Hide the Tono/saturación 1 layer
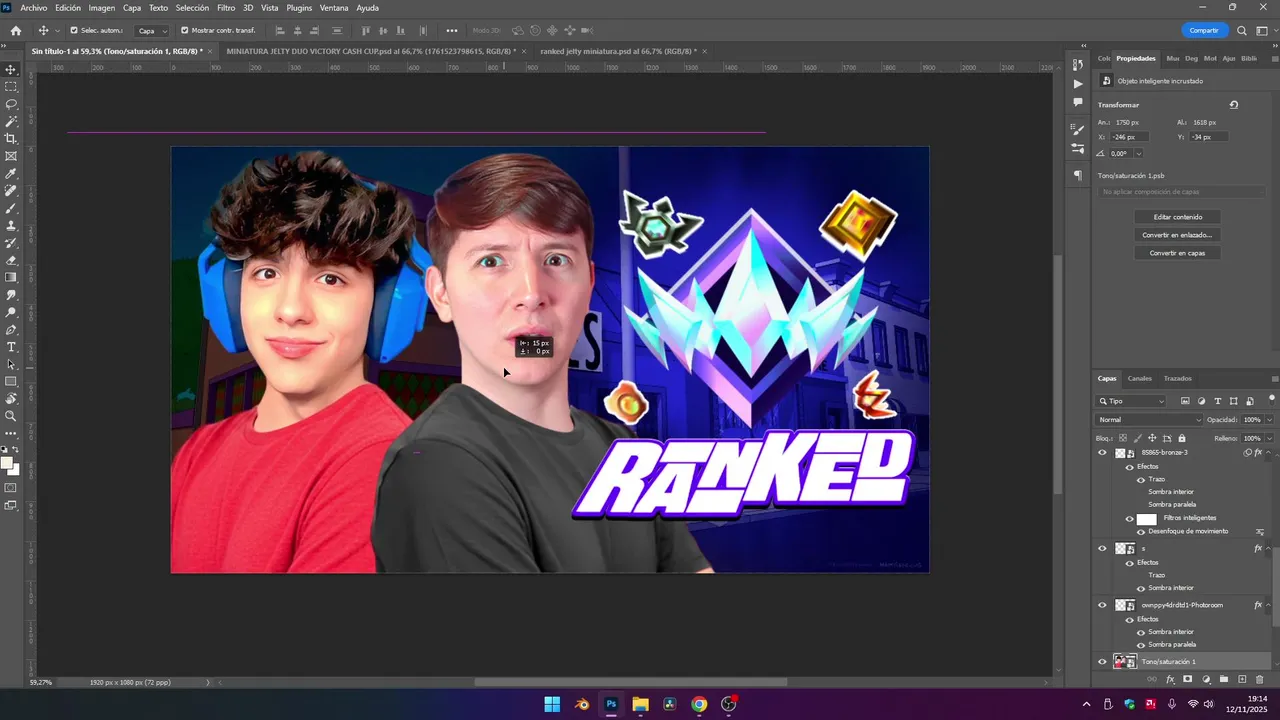The height and width of the screenshot is (720, 1280). click(1103, 661)
